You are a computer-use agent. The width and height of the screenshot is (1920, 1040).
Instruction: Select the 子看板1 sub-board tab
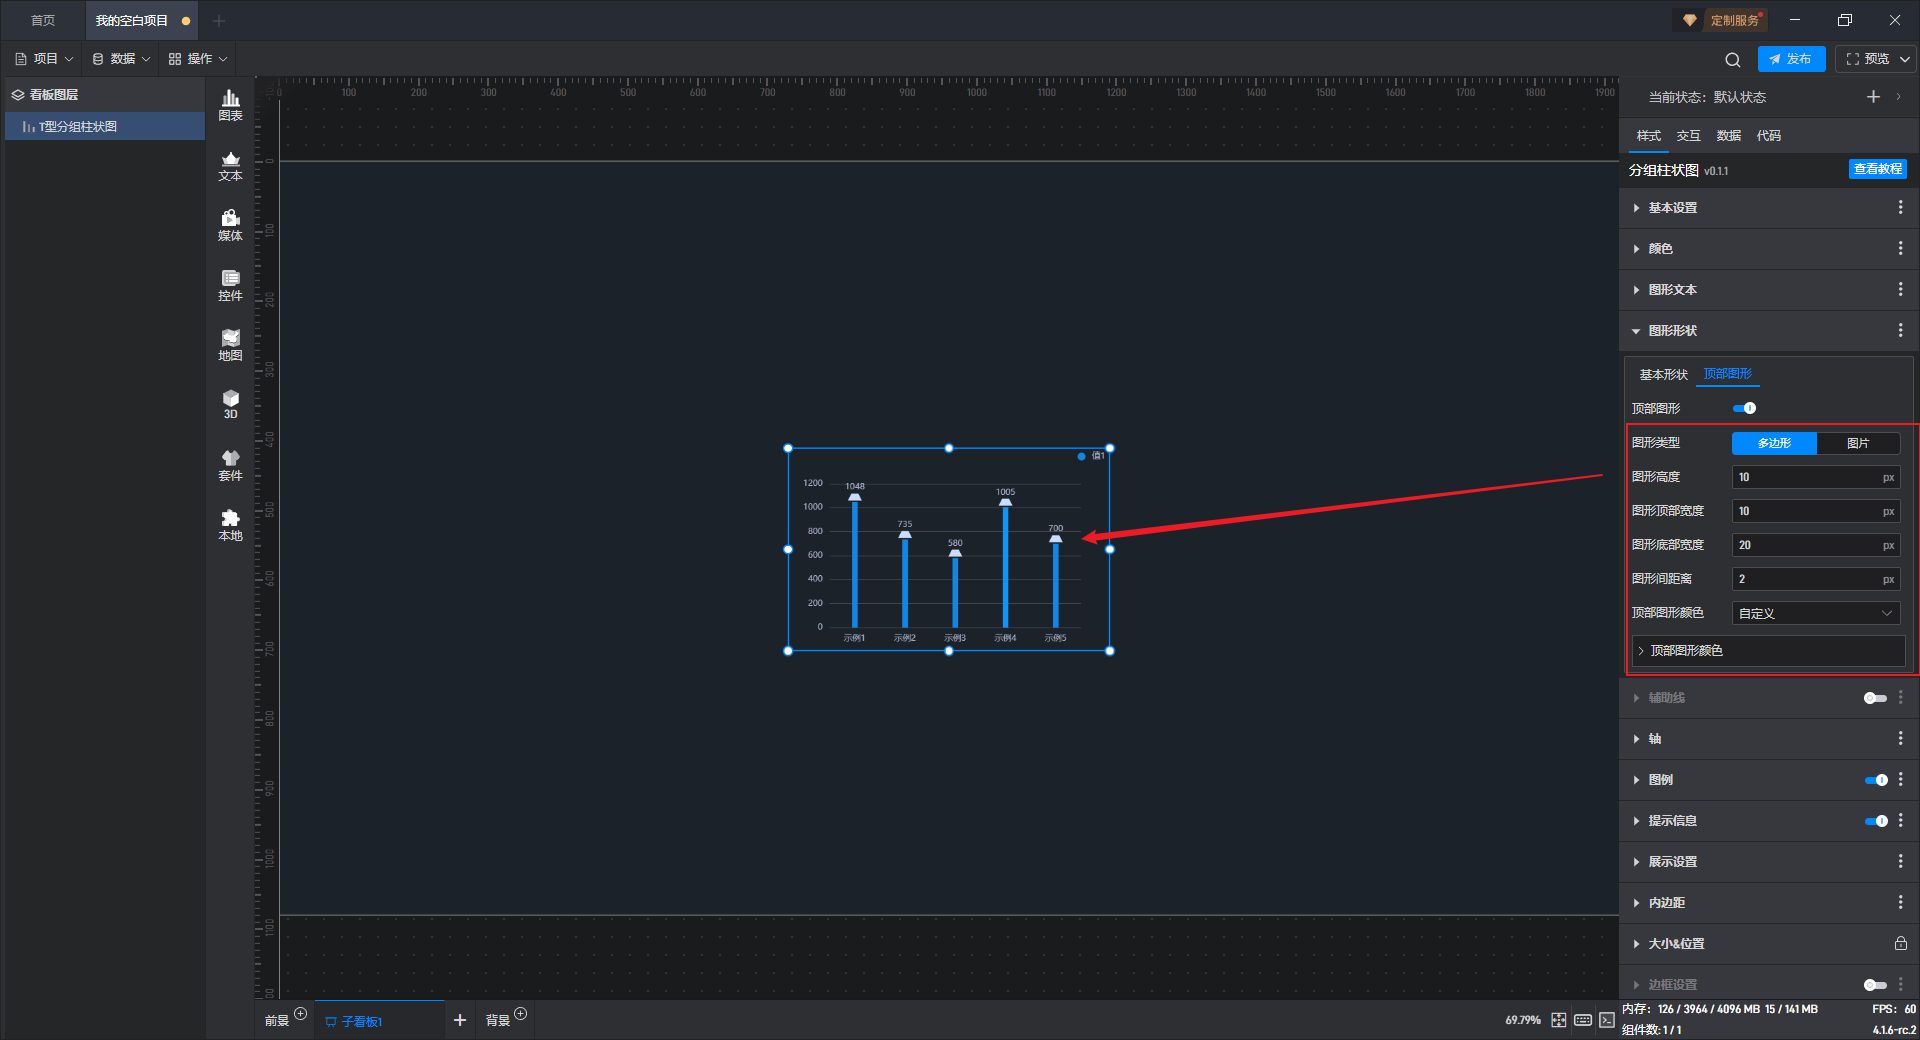(x=379, y=1020)
